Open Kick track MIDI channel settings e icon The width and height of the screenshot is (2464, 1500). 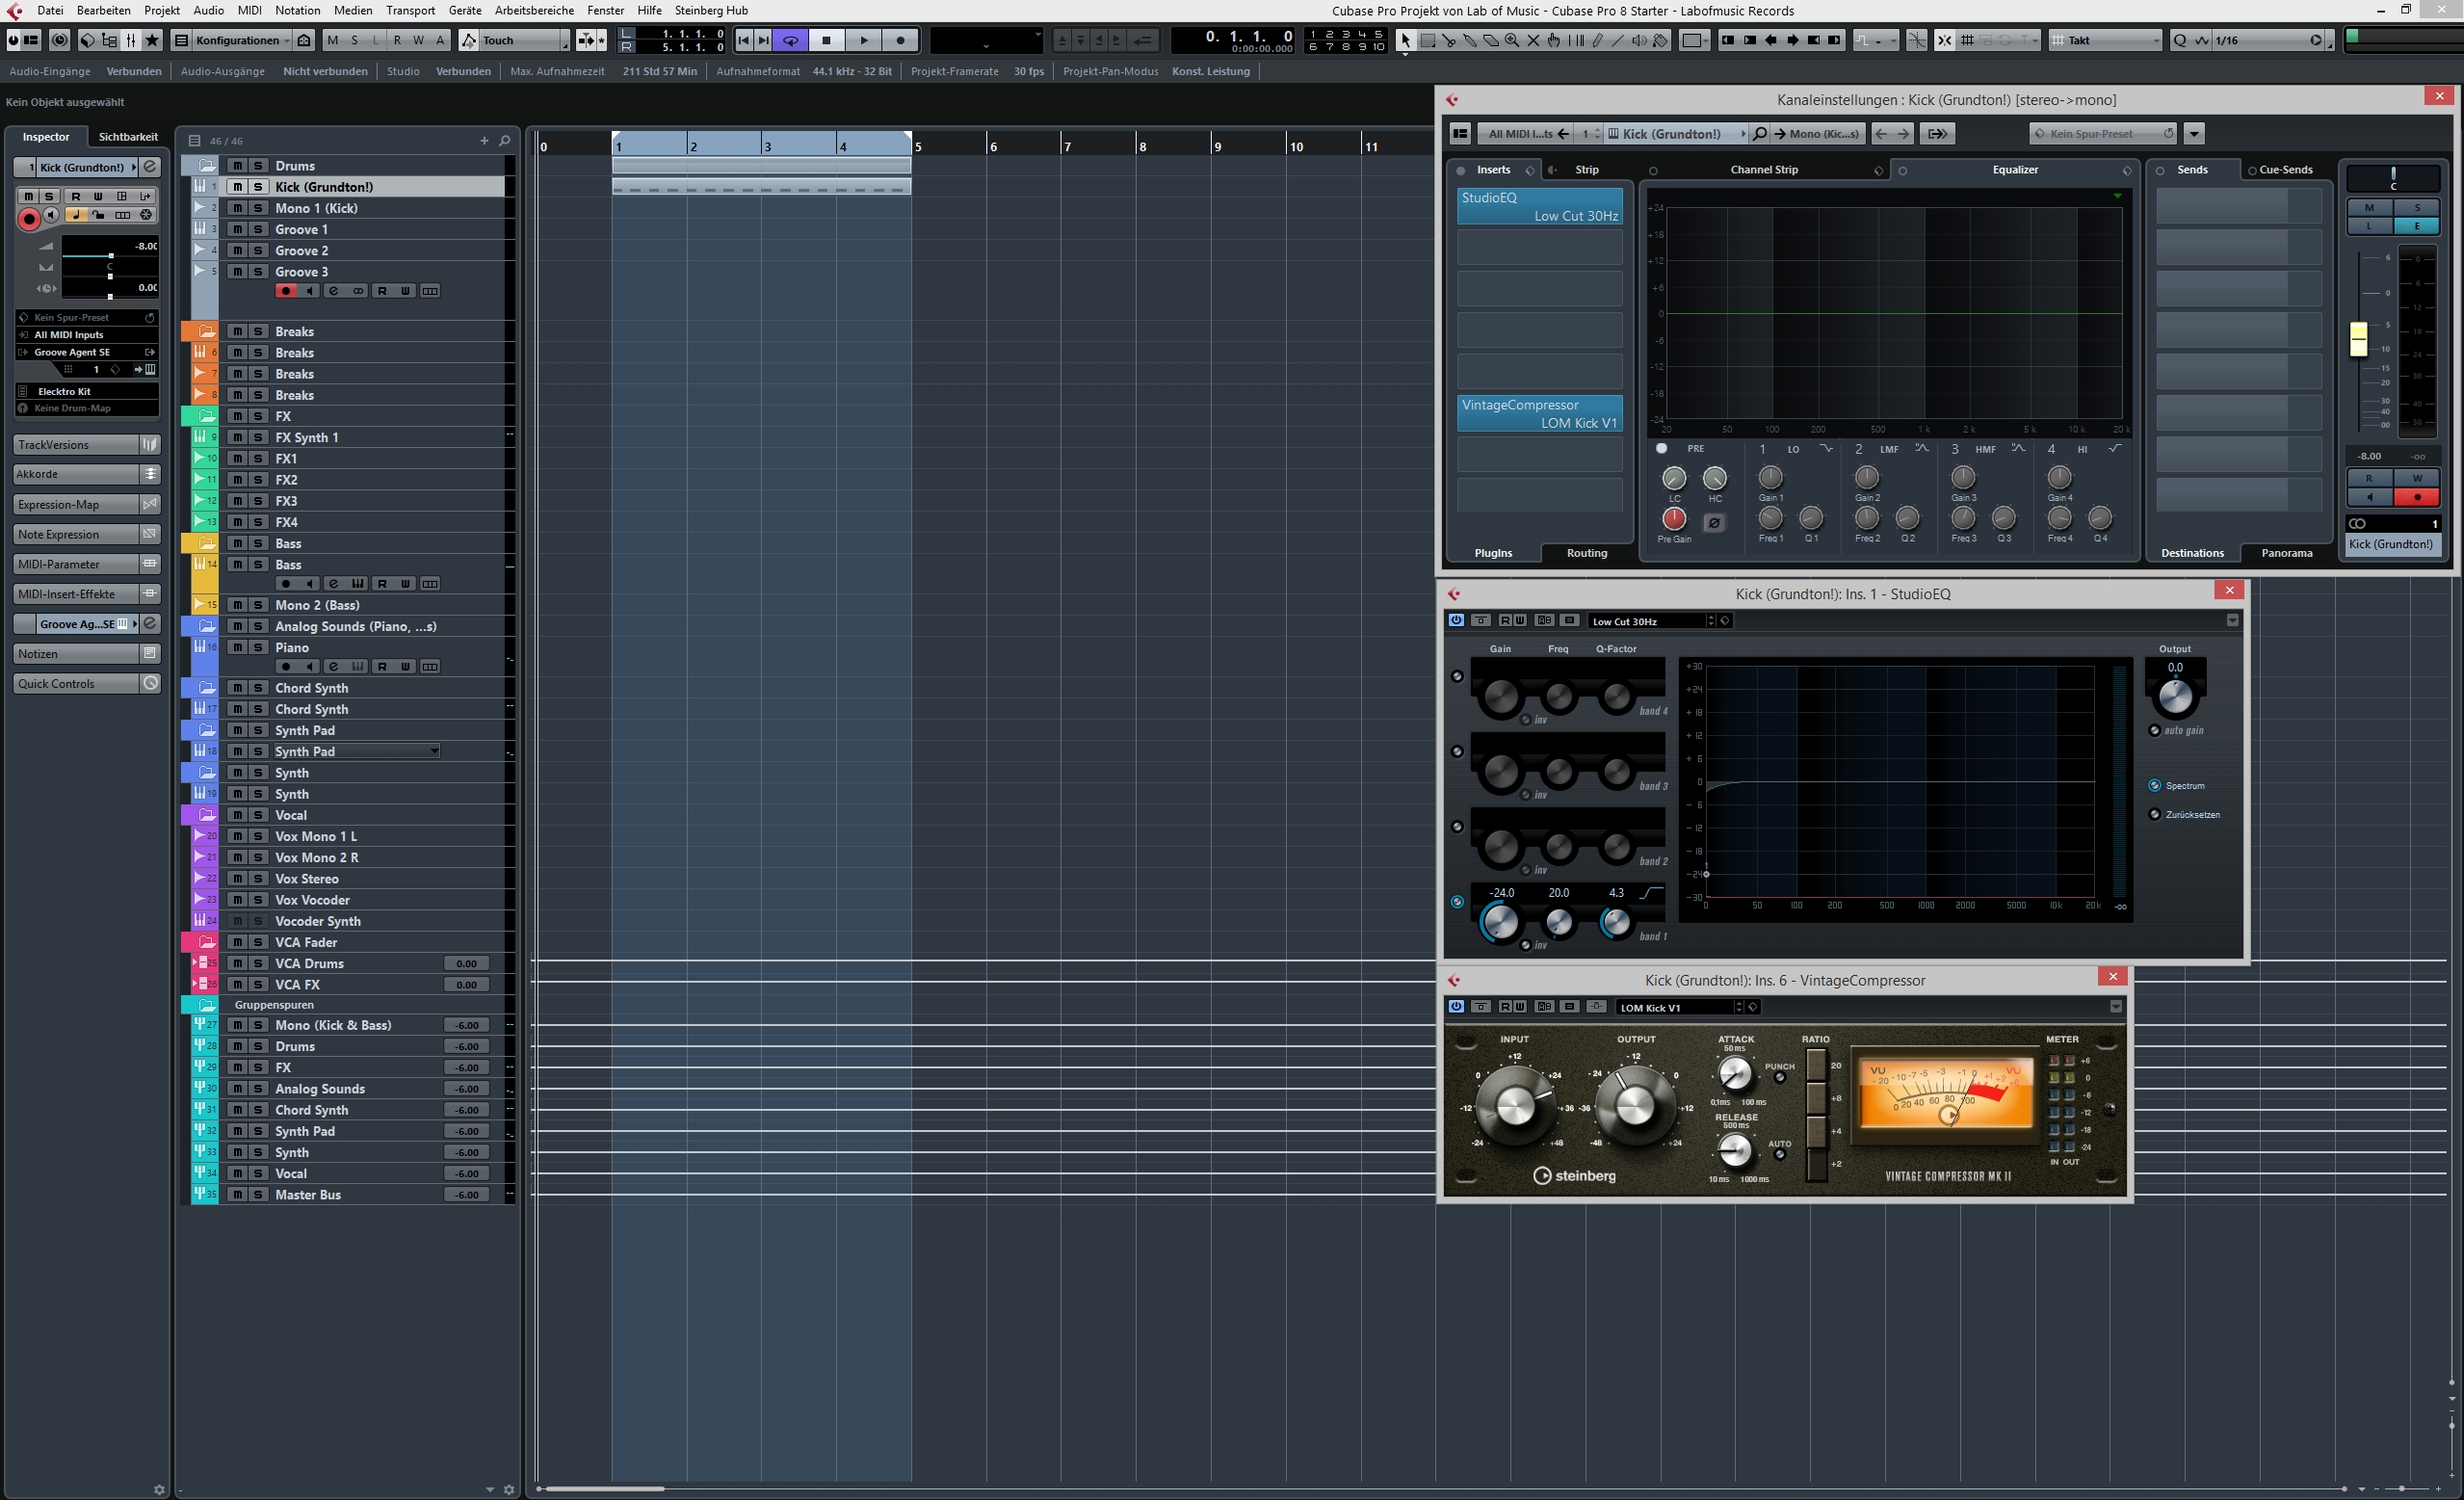(150, 167)
